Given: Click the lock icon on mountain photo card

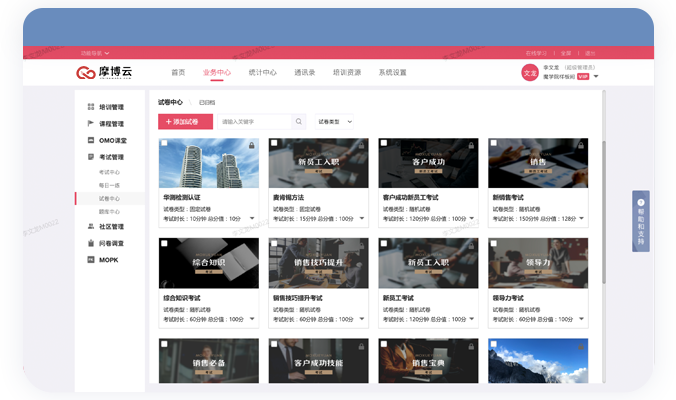Looking at the screenshot, I should [581, 346].
